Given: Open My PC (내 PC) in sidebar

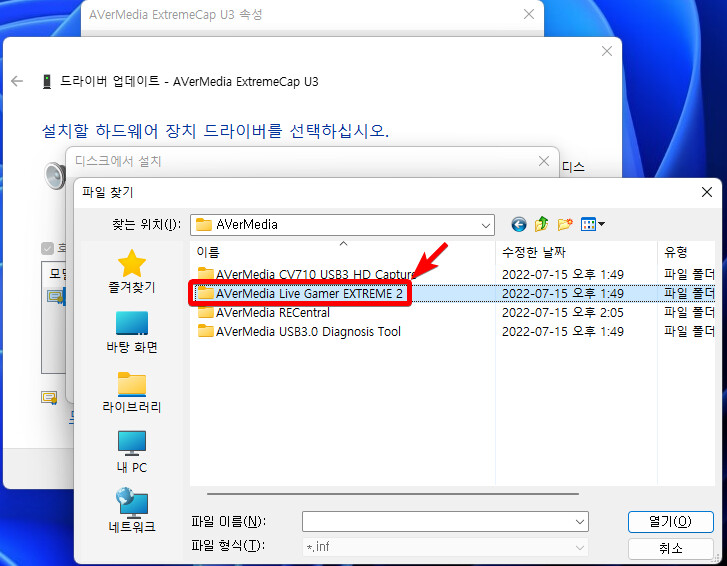Looking at the screenshot, I should coord(132,452).
